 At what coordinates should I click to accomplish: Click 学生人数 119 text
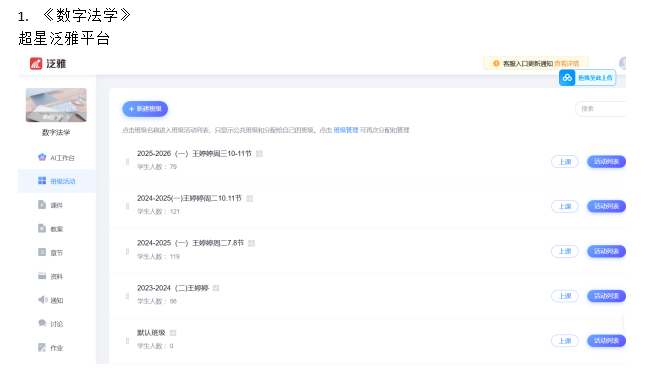tap(158, 256)
